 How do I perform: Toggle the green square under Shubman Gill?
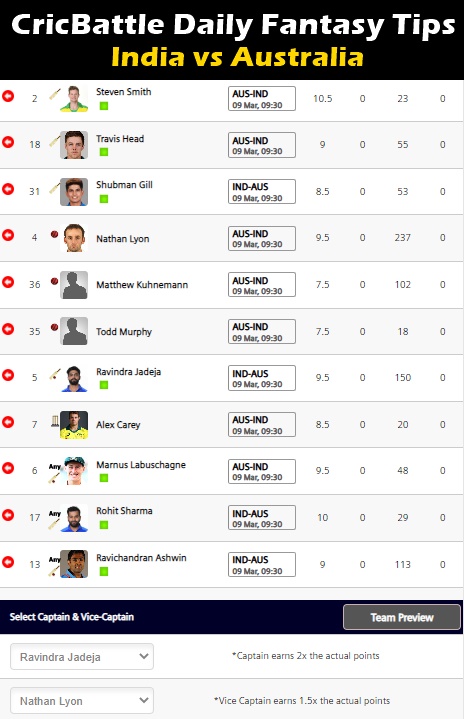click(x=104, y=199)
